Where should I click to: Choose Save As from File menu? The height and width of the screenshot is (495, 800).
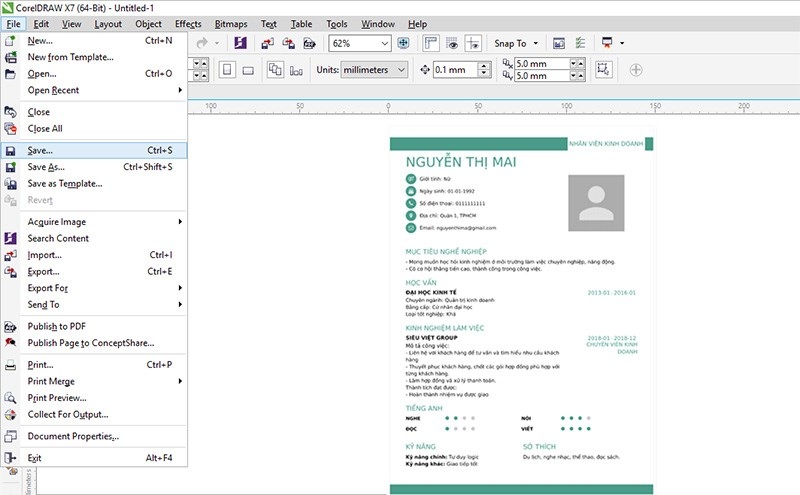click(46, 167)
